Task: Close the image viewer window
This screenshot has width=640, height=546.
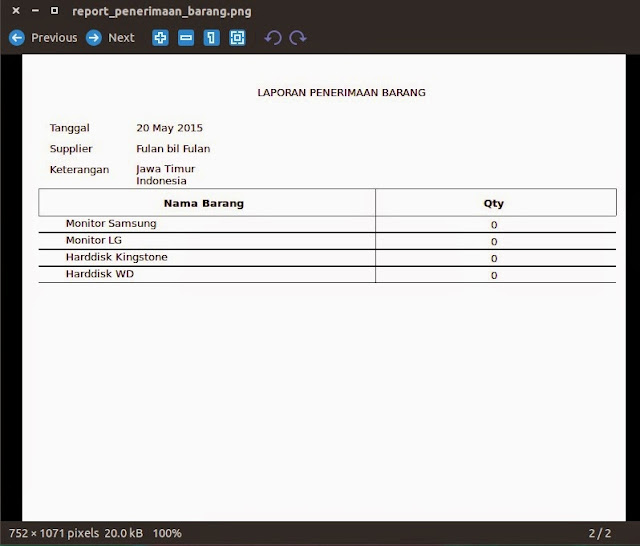Action: [x=16, y=11]
